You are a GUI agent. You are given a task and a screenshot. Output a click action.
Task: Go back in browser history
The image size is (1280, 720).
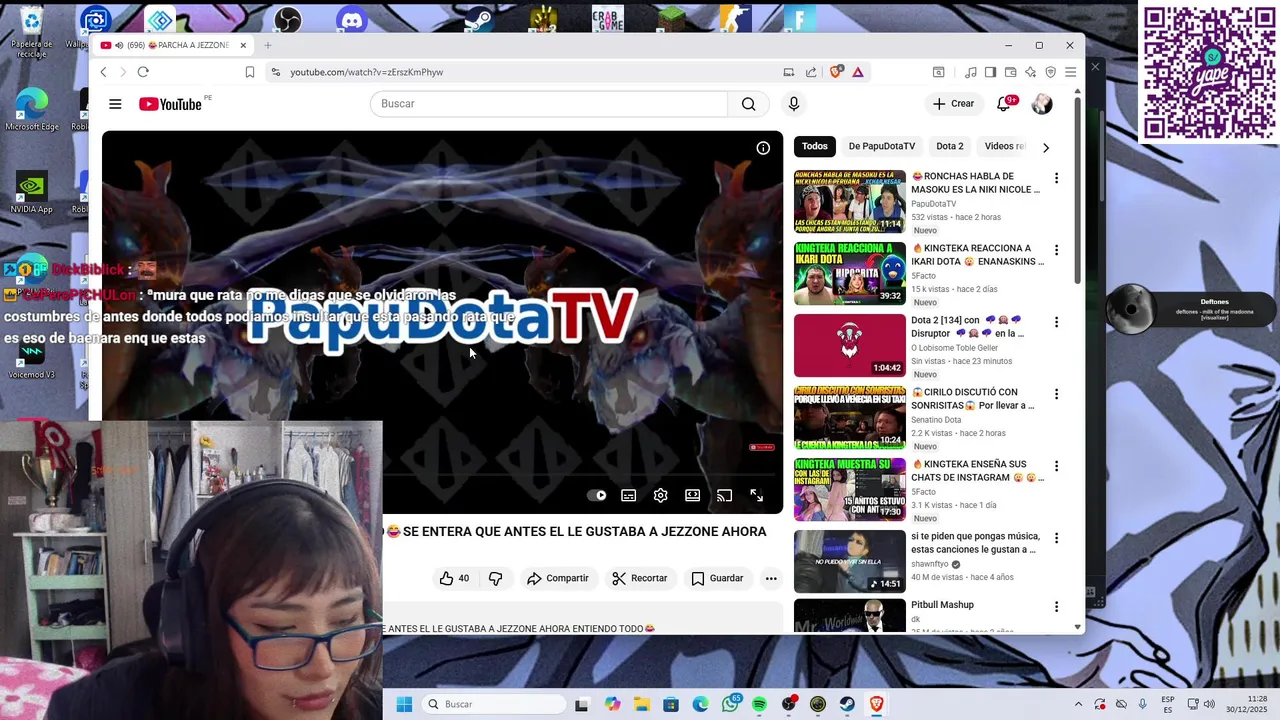pyautogui.click(x=103, y=72)
